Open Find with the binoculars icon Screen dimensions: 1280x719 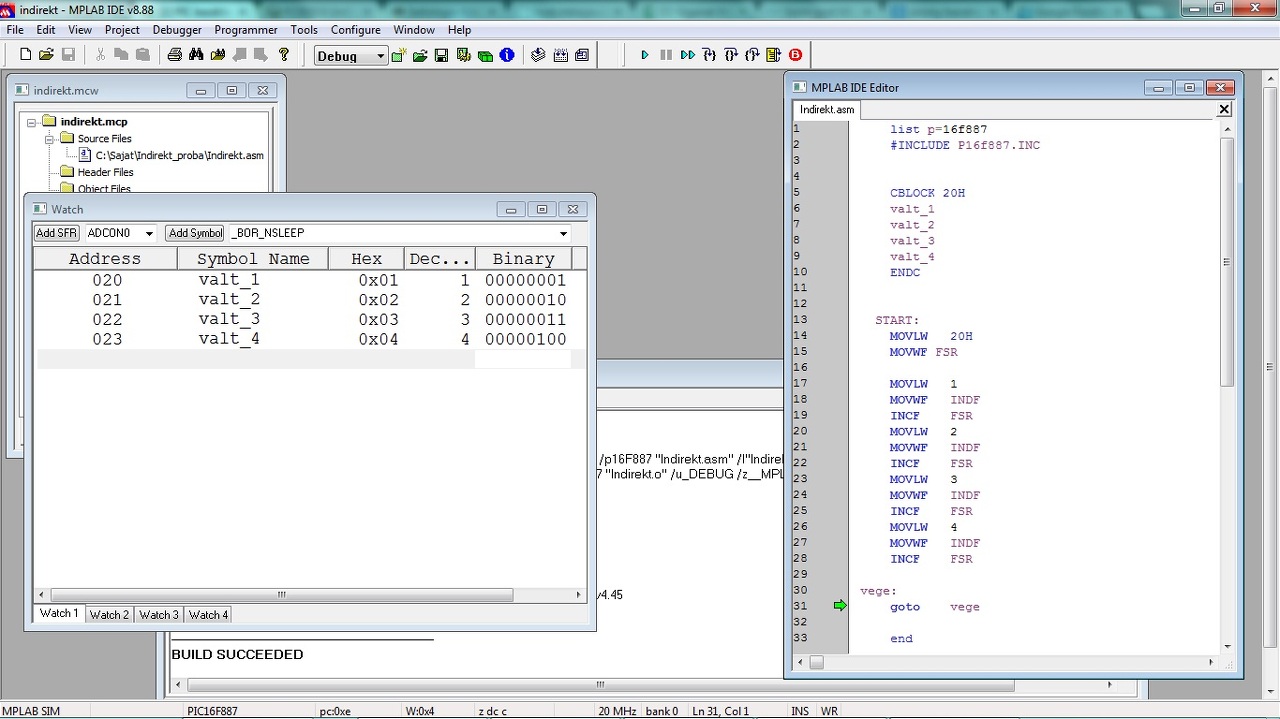click(196, 55)
